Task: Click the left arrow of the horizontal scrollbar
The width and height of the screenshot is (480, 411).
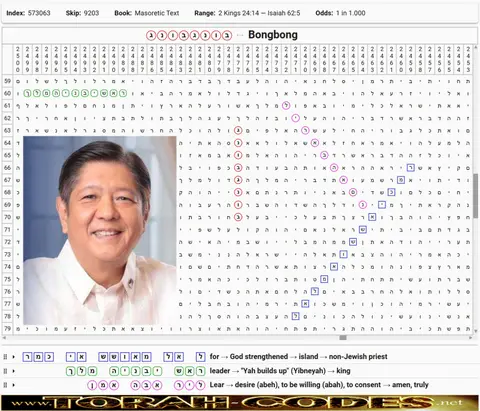Action: (4, 338)
